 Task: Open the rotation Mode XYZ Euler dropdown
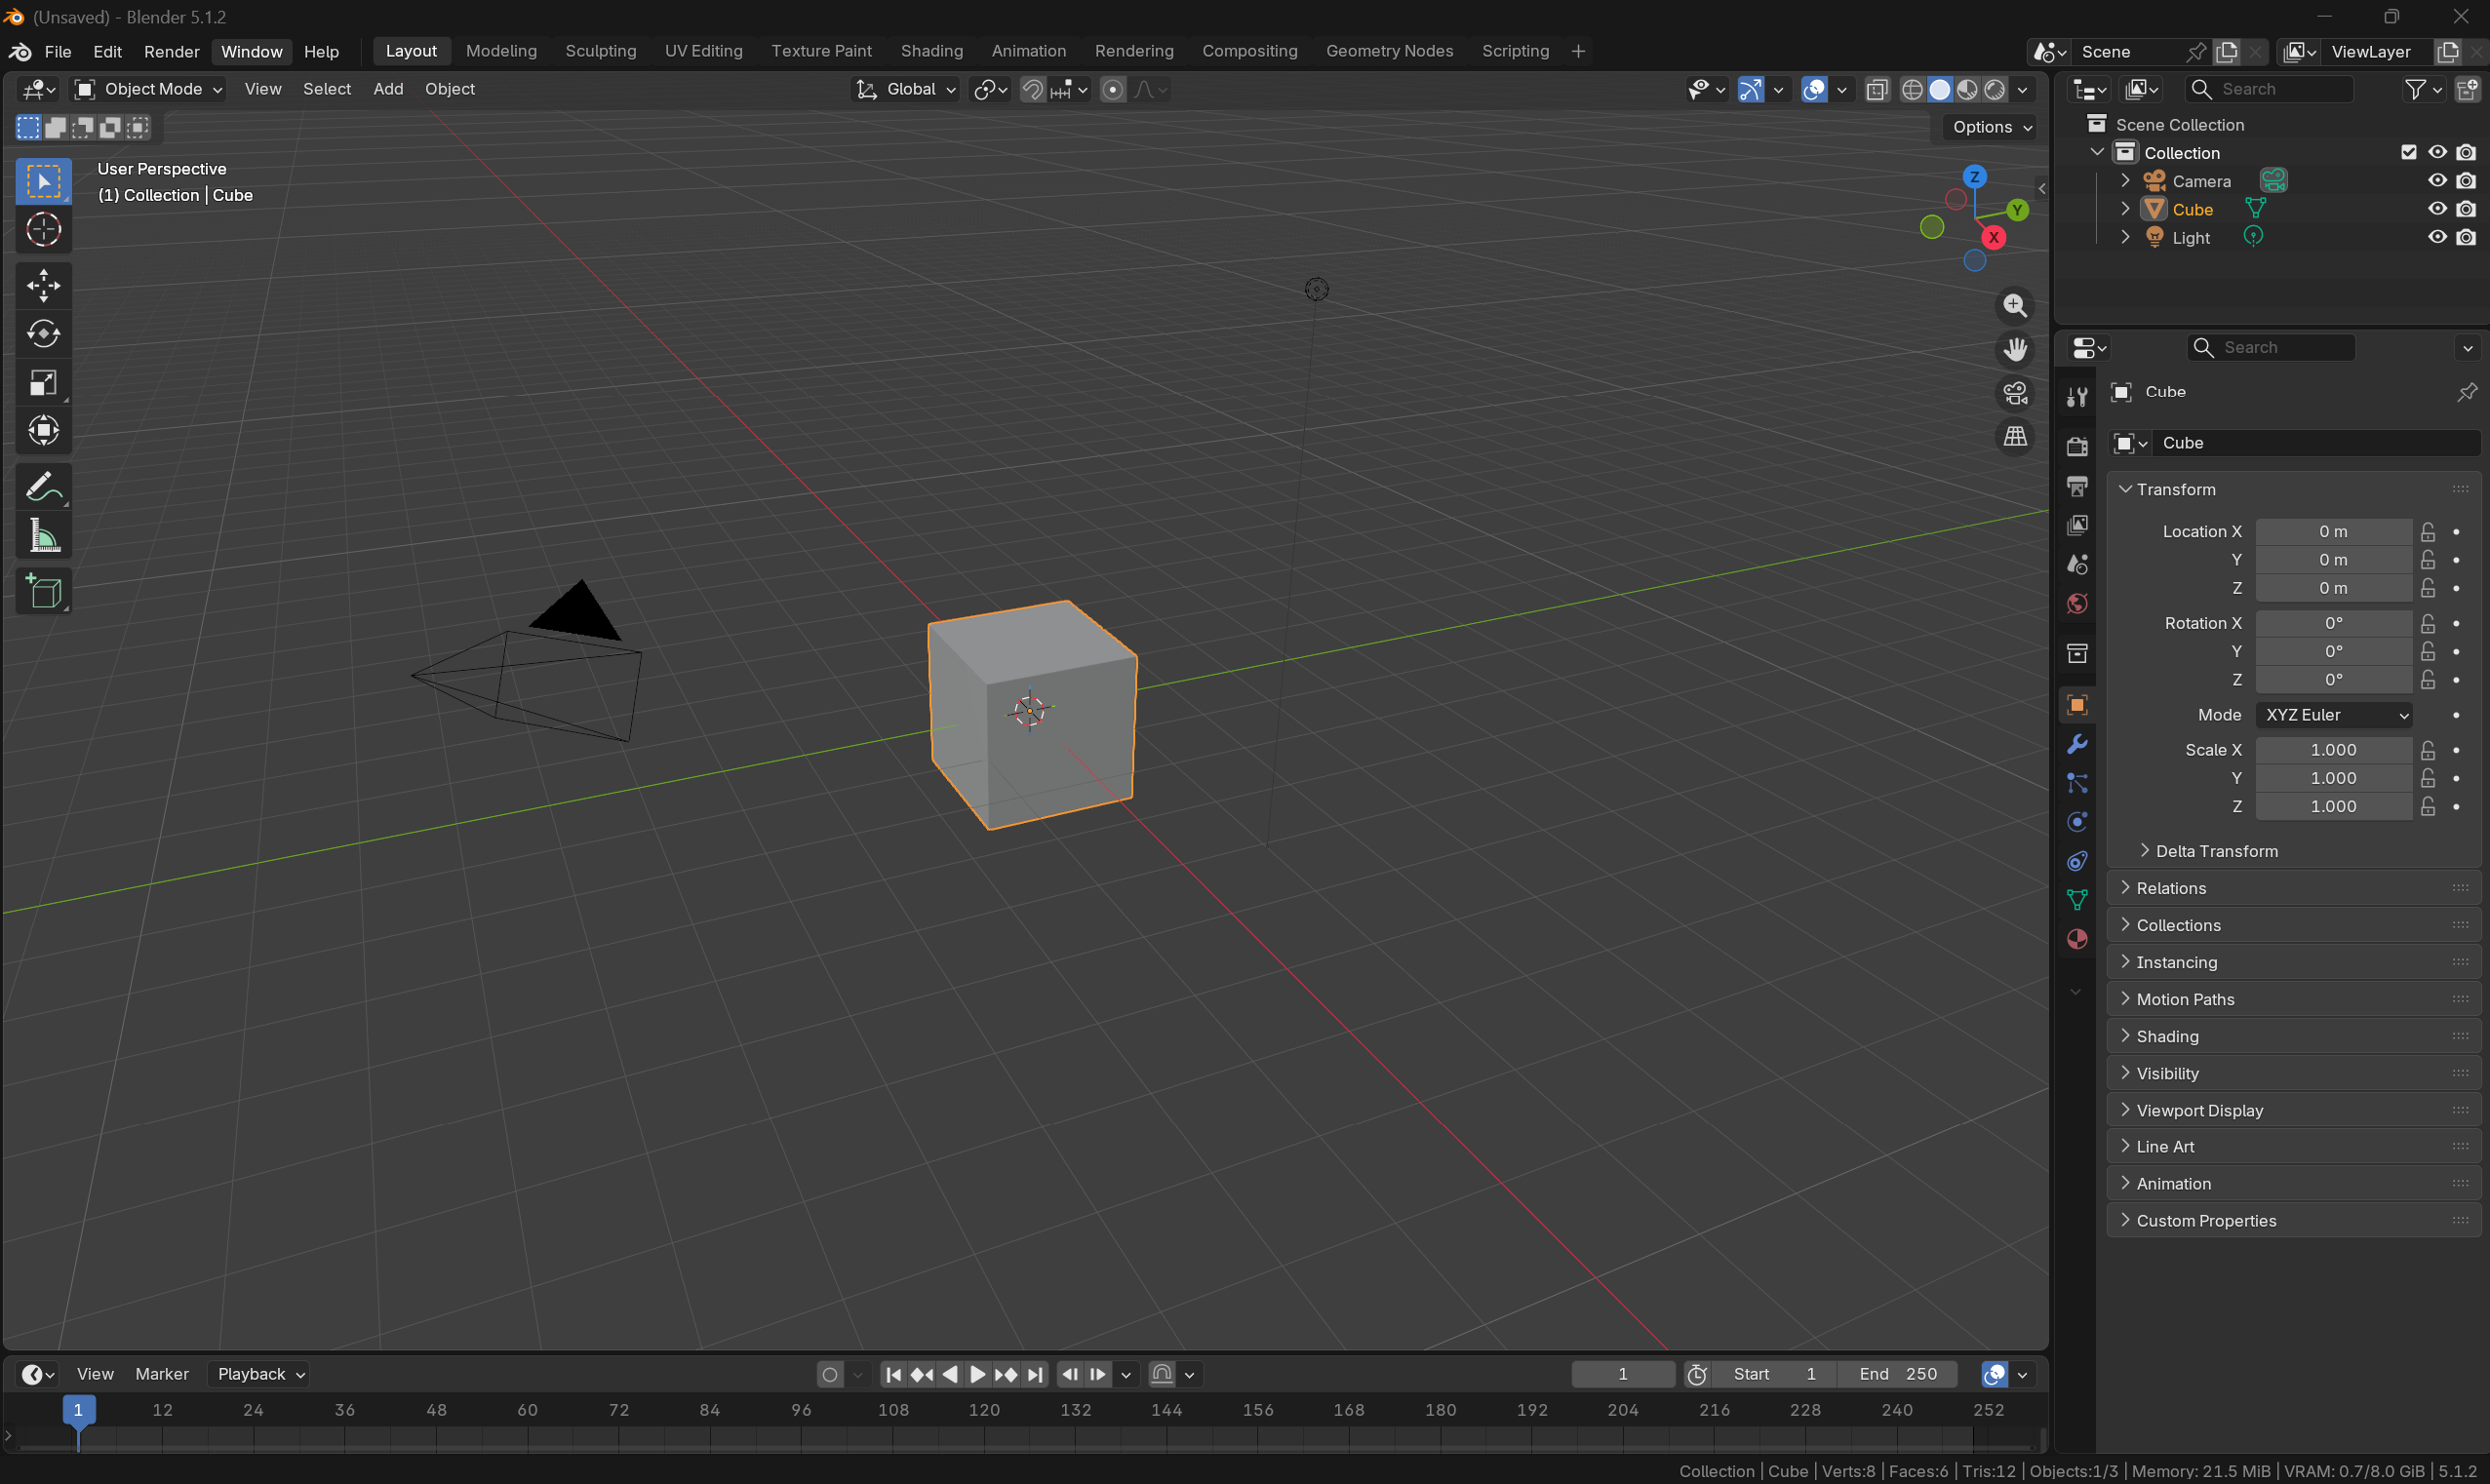(2334, 715)
